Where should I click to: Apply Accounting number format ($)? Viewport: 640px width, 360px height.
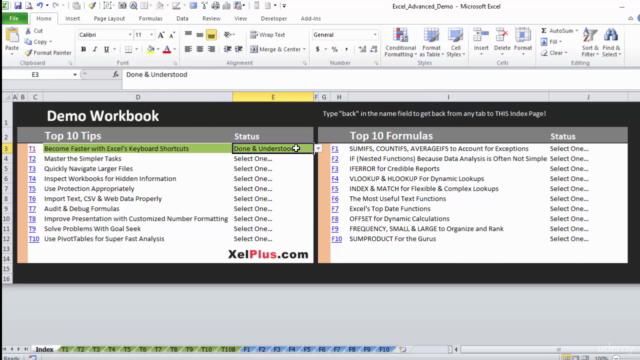click(318, 49)
